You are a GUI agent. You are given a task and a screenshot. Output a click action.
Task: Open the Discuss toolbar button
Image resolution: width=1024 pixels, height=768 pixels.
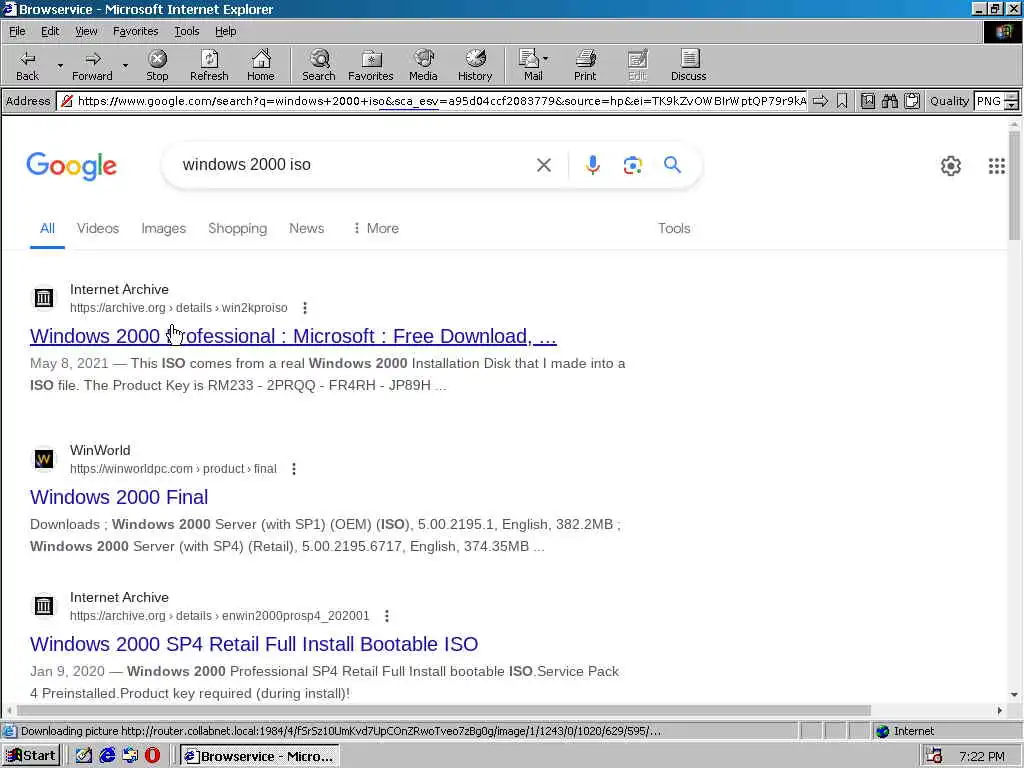688,65
